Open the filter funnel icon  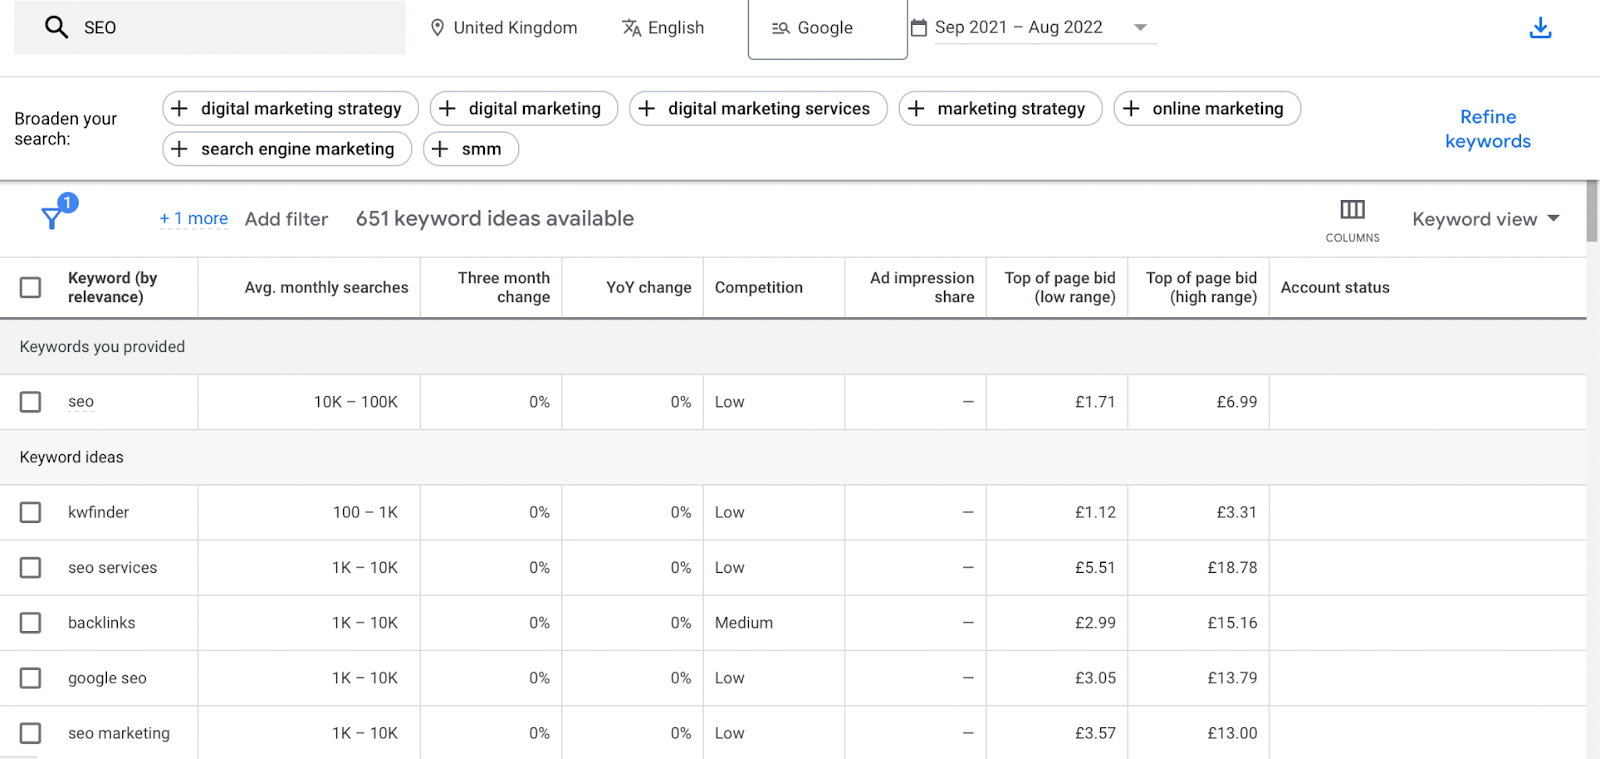(52, 217)
